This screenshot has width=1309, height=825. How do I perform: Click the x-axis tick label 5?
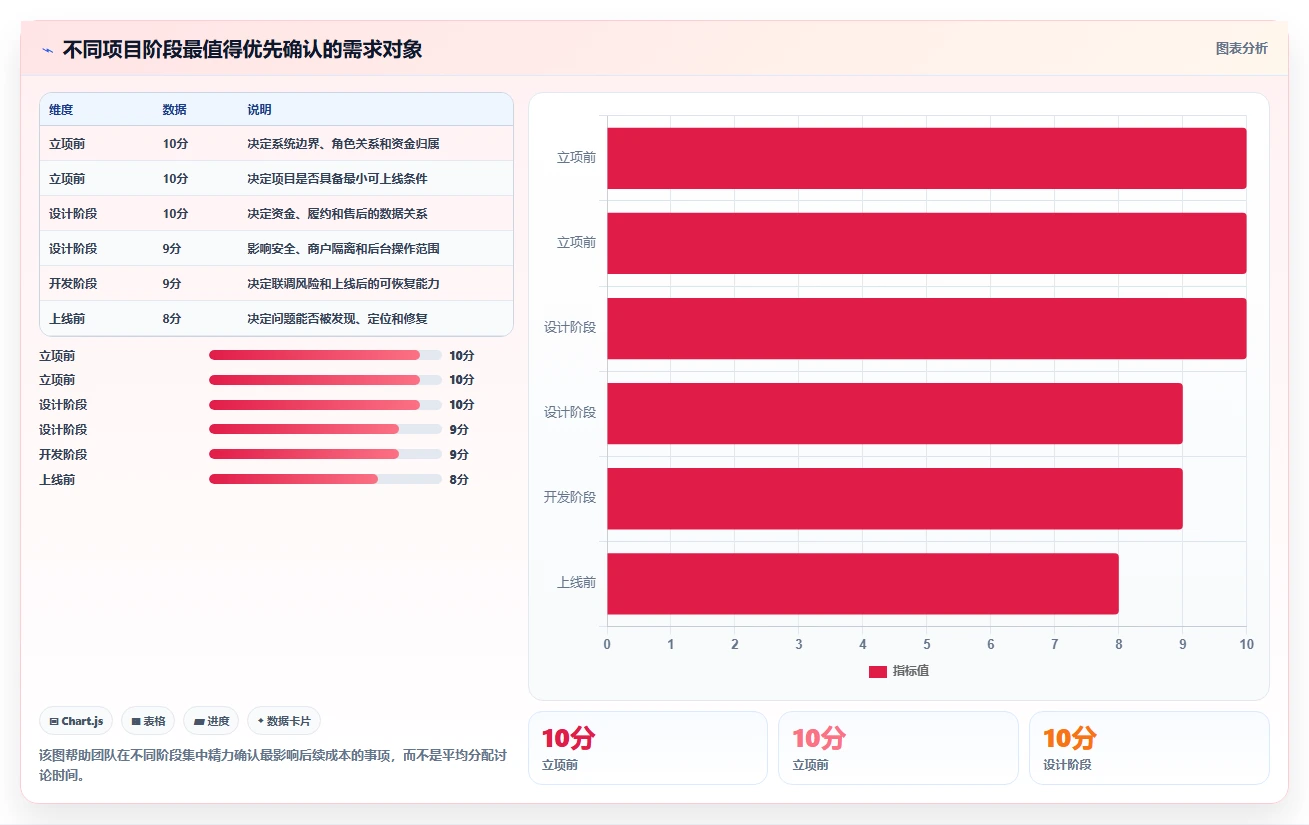coord(927,644)
